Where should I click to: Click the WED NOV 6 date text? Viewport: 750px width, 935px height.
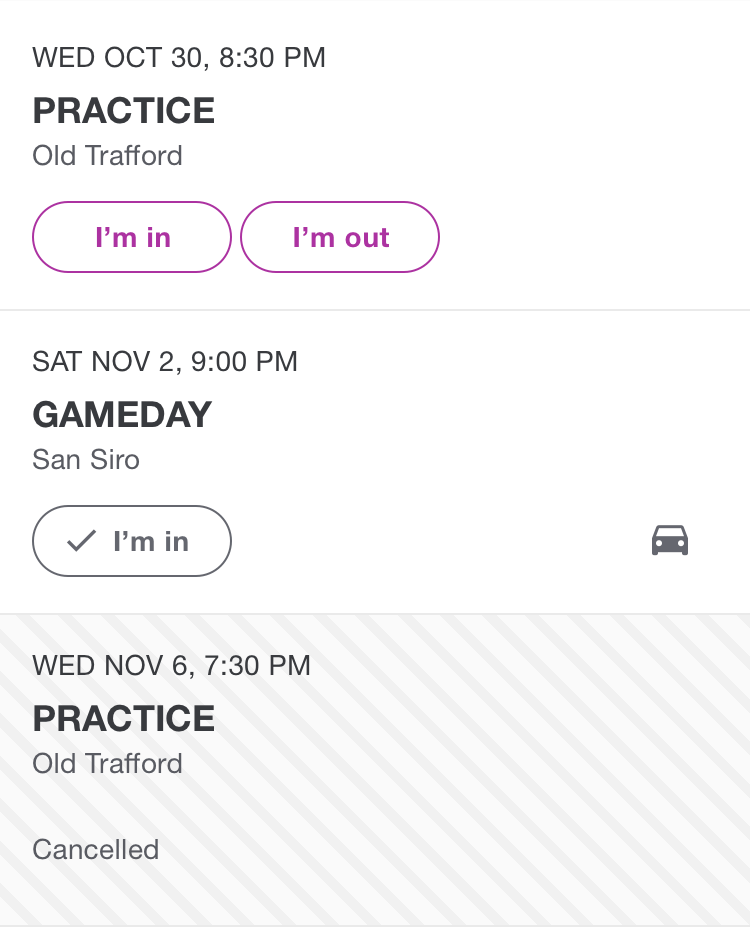pyautogui.click(x=110, y=666)
